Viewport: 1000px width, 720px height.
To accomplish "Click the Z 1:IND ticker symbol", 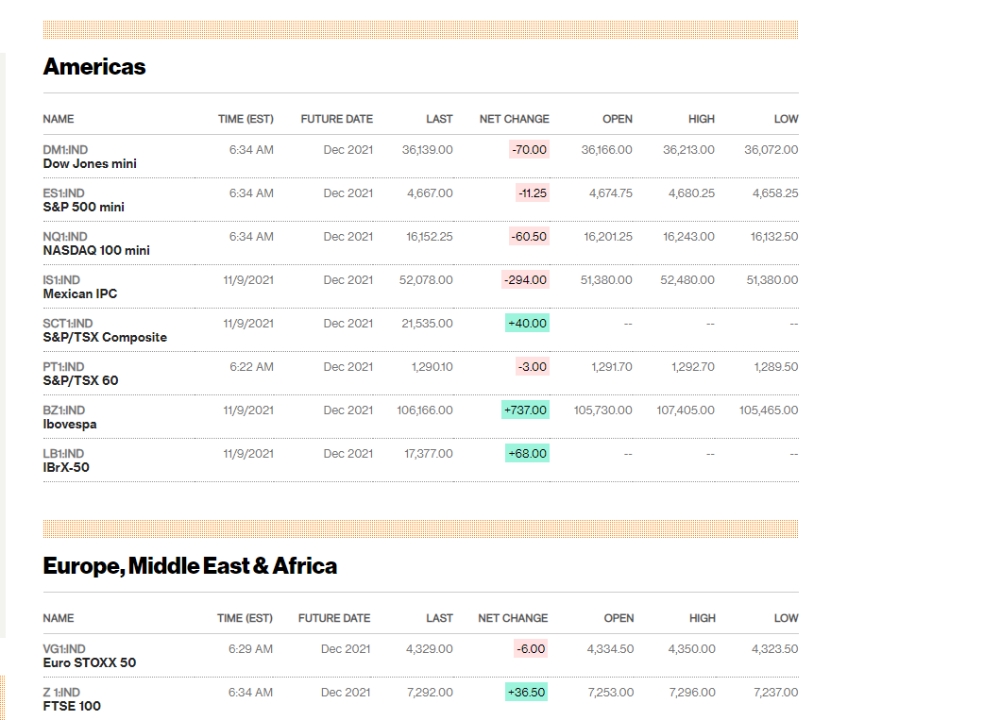I will point(61,692).
